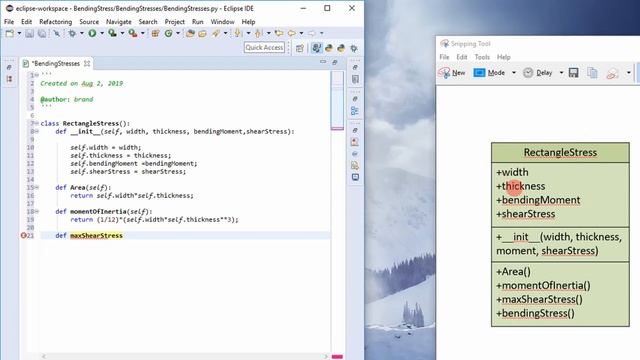Screen dimensions: 640x360
Task: Click the External Tools run icon
Action: click(x=133, y=33)
